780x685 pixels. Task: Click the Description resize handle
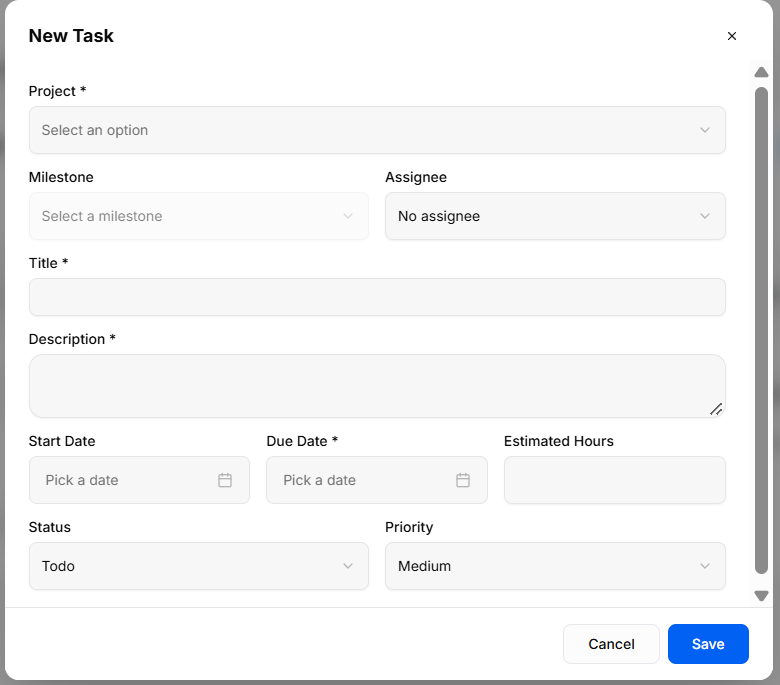click(716, 409)
